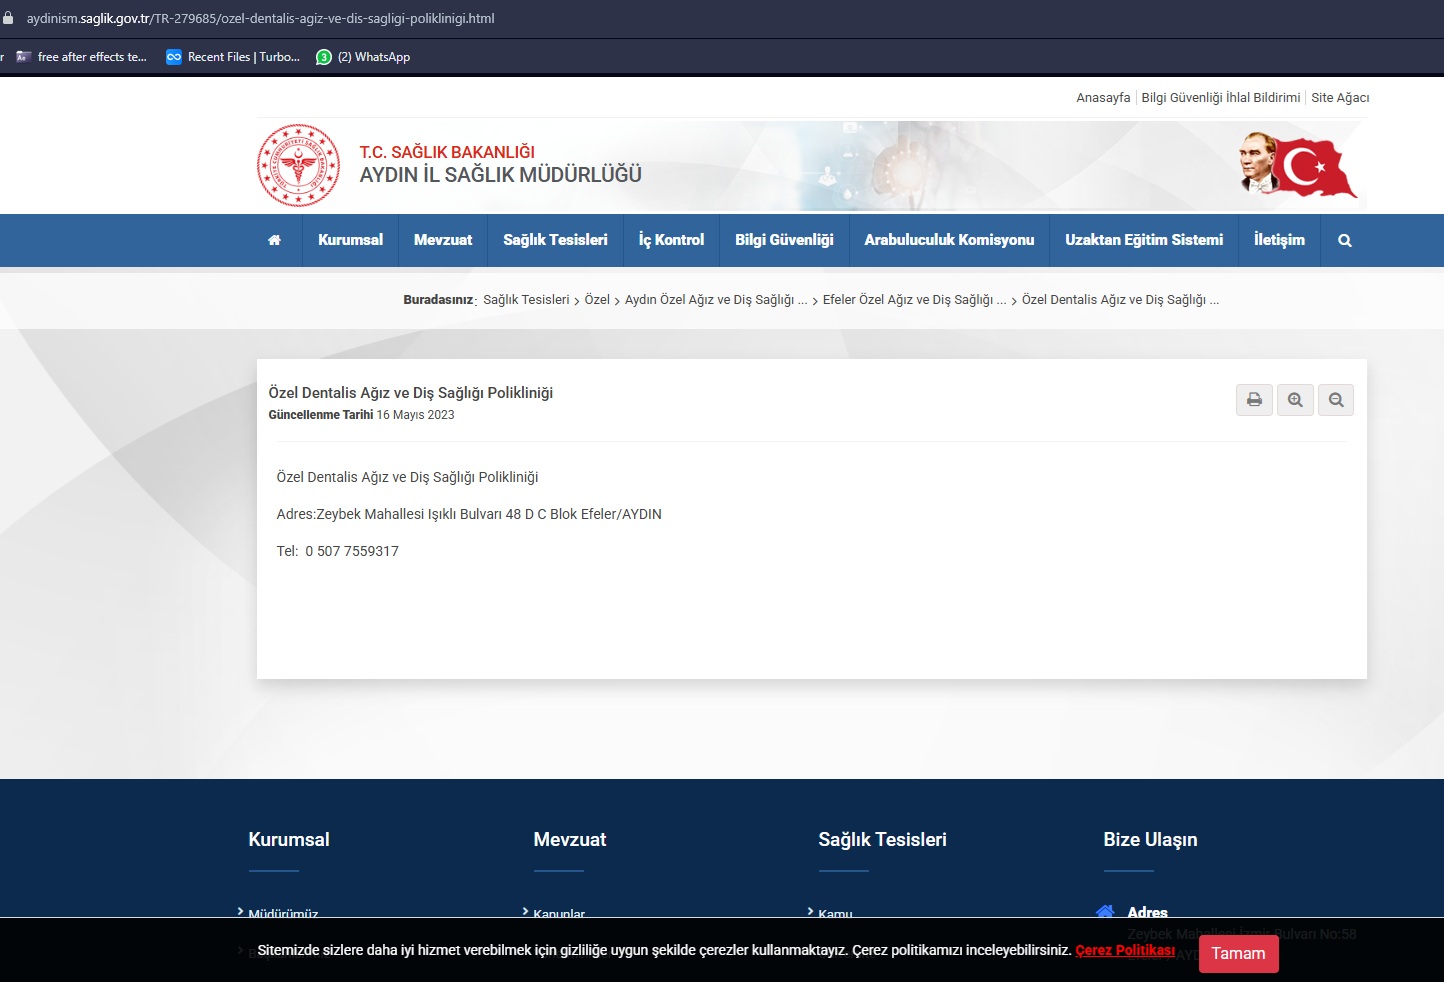Image resolution: width=1444 pixels, height=982 pixels.
Task: Click page heading Özel Dentalis Ağız ve Diş Sağlığı Polikliniği
Action: click(411, 392)
